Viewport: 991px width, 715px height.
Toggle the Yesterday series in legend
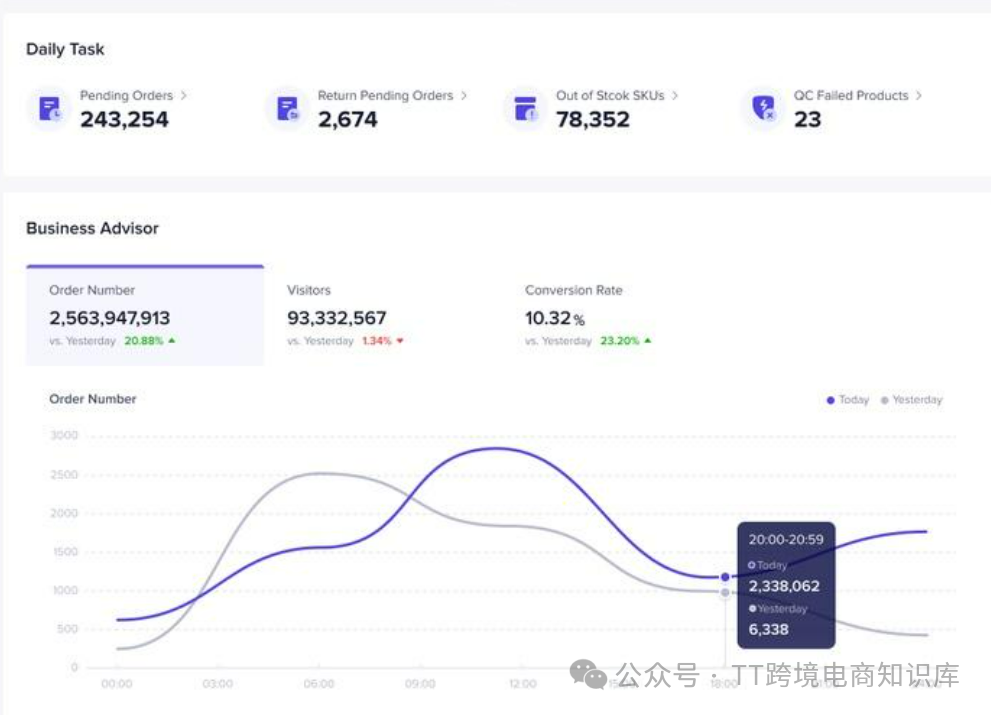[x=911, y=400]
